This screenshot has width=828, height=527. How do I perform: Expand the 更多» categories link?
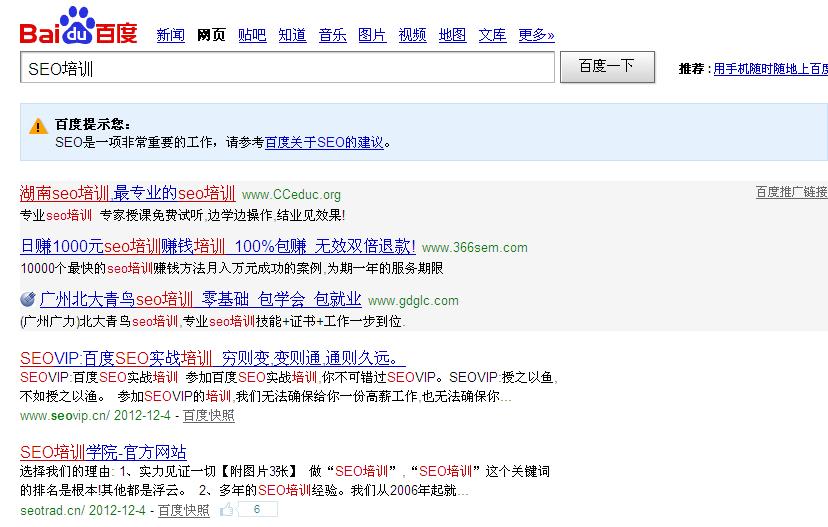(536, 35)
